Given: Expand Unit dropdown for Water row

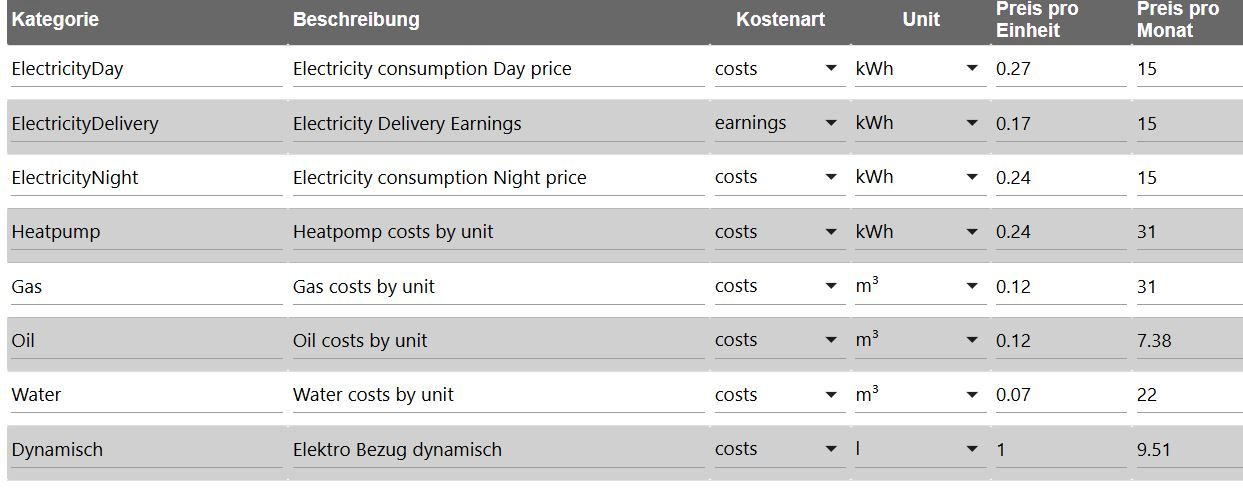Looking at the screenshot, I should 918,395.
